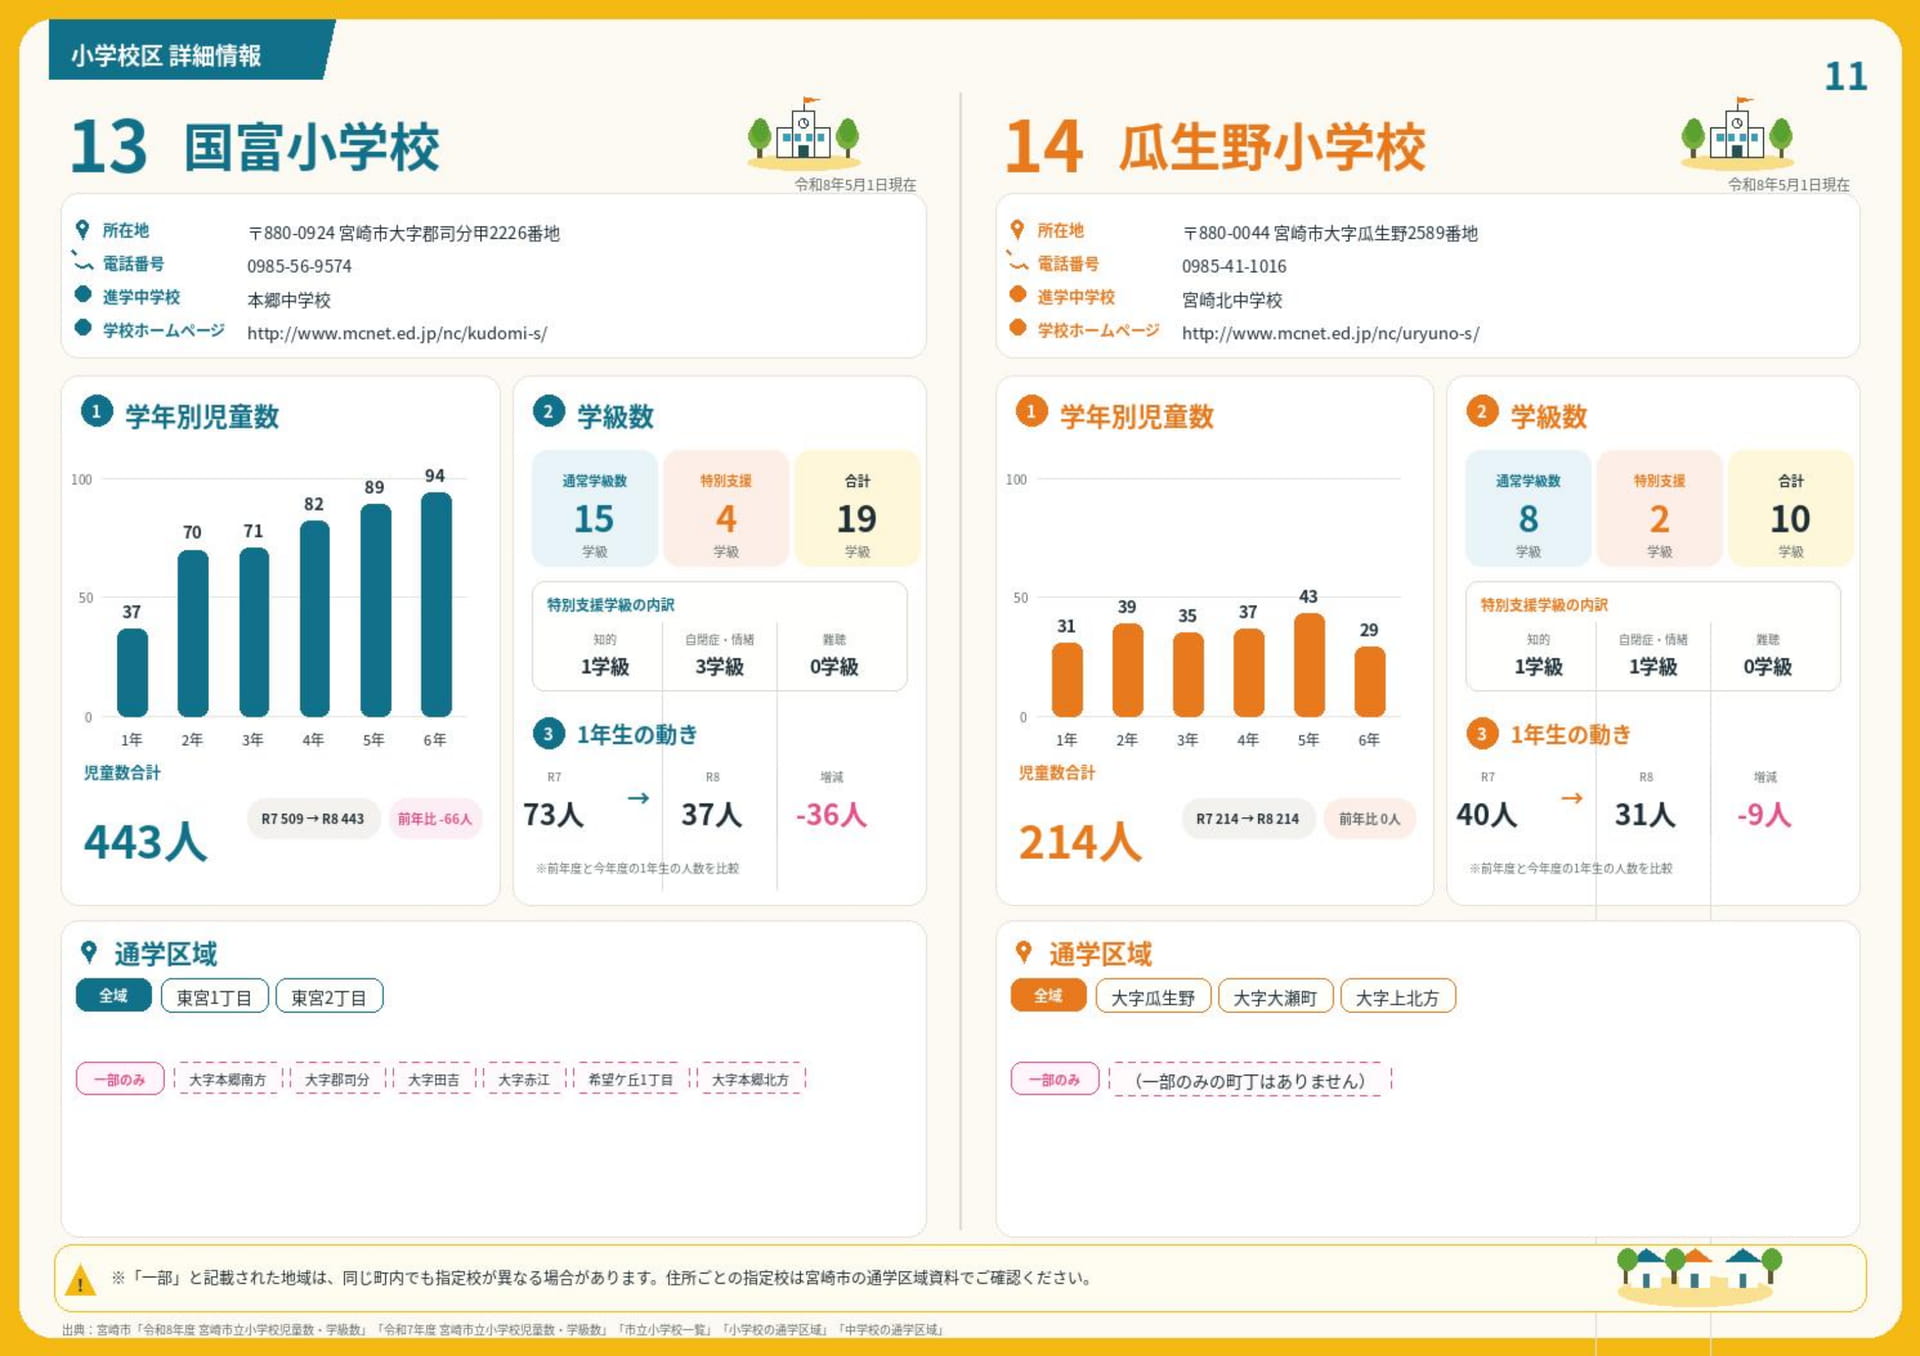Select the 大字瓜生野 area tag

coord(1153,996)
